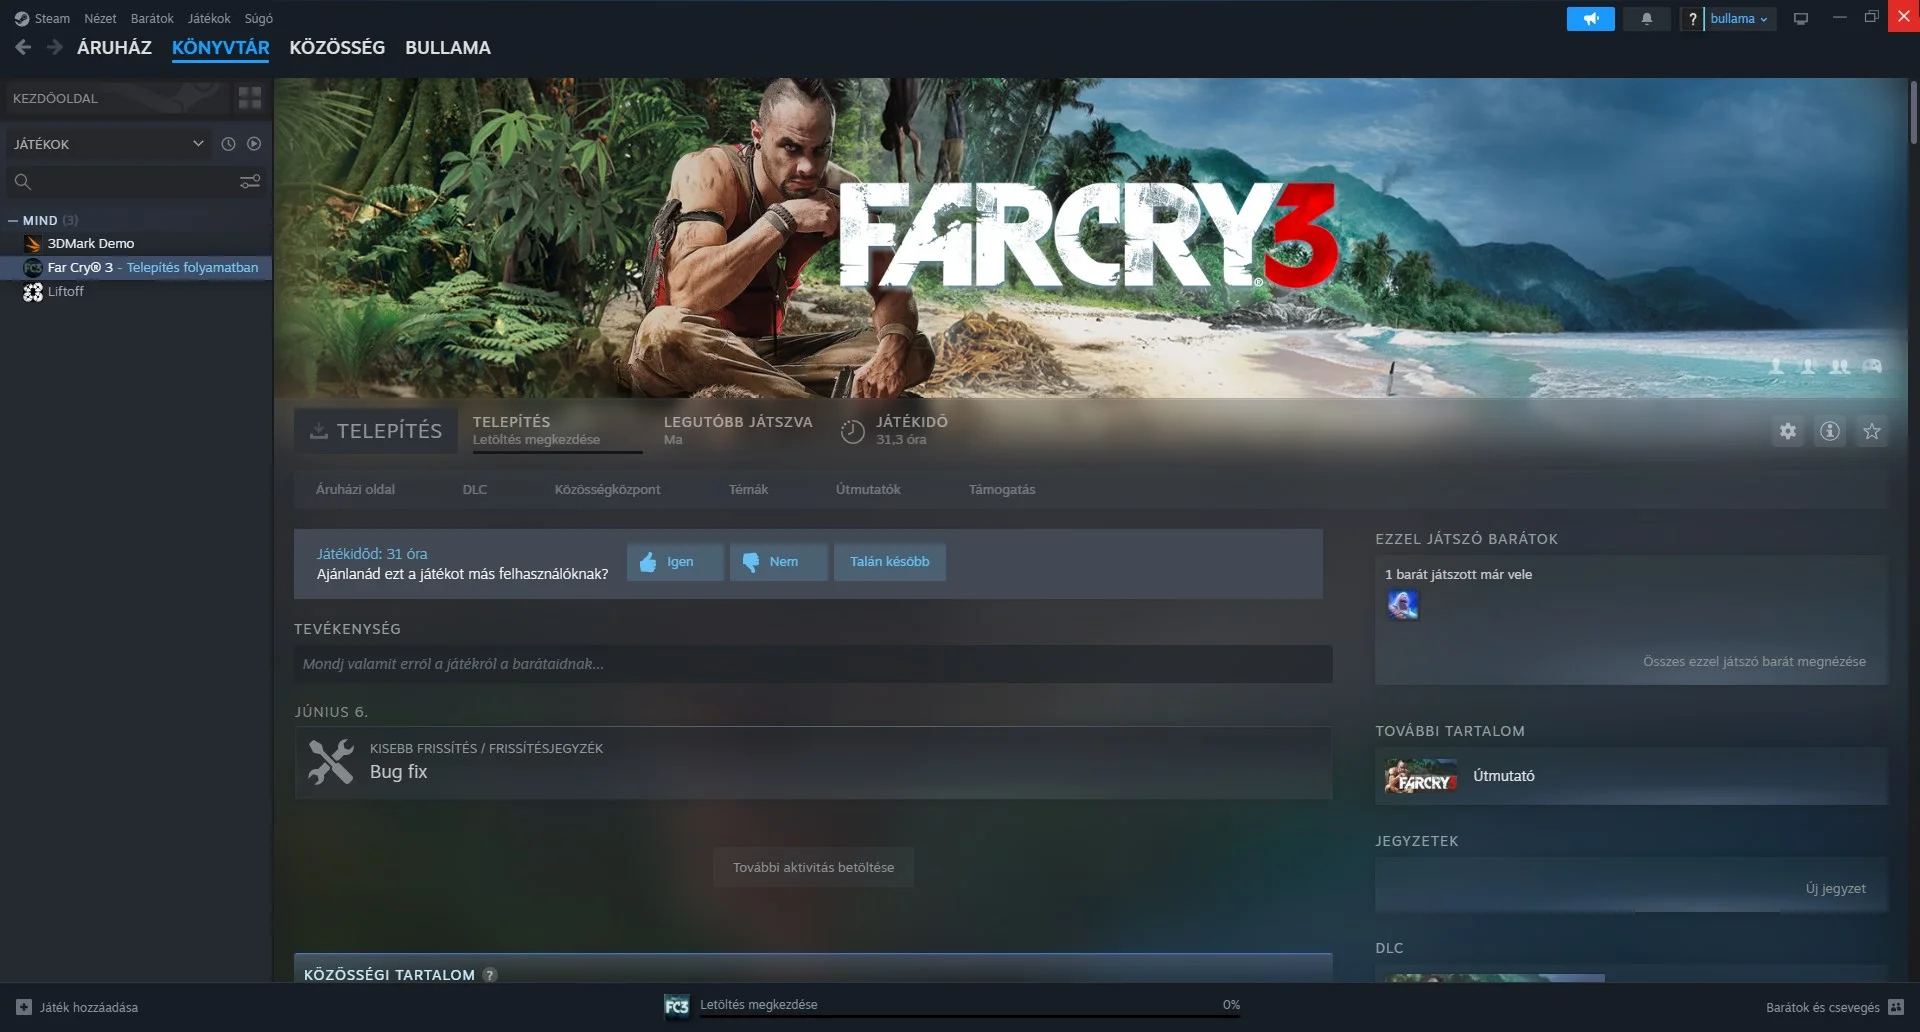
Task: Toggle ready-to-play filter icon
Action: click(x=254, y=144)
